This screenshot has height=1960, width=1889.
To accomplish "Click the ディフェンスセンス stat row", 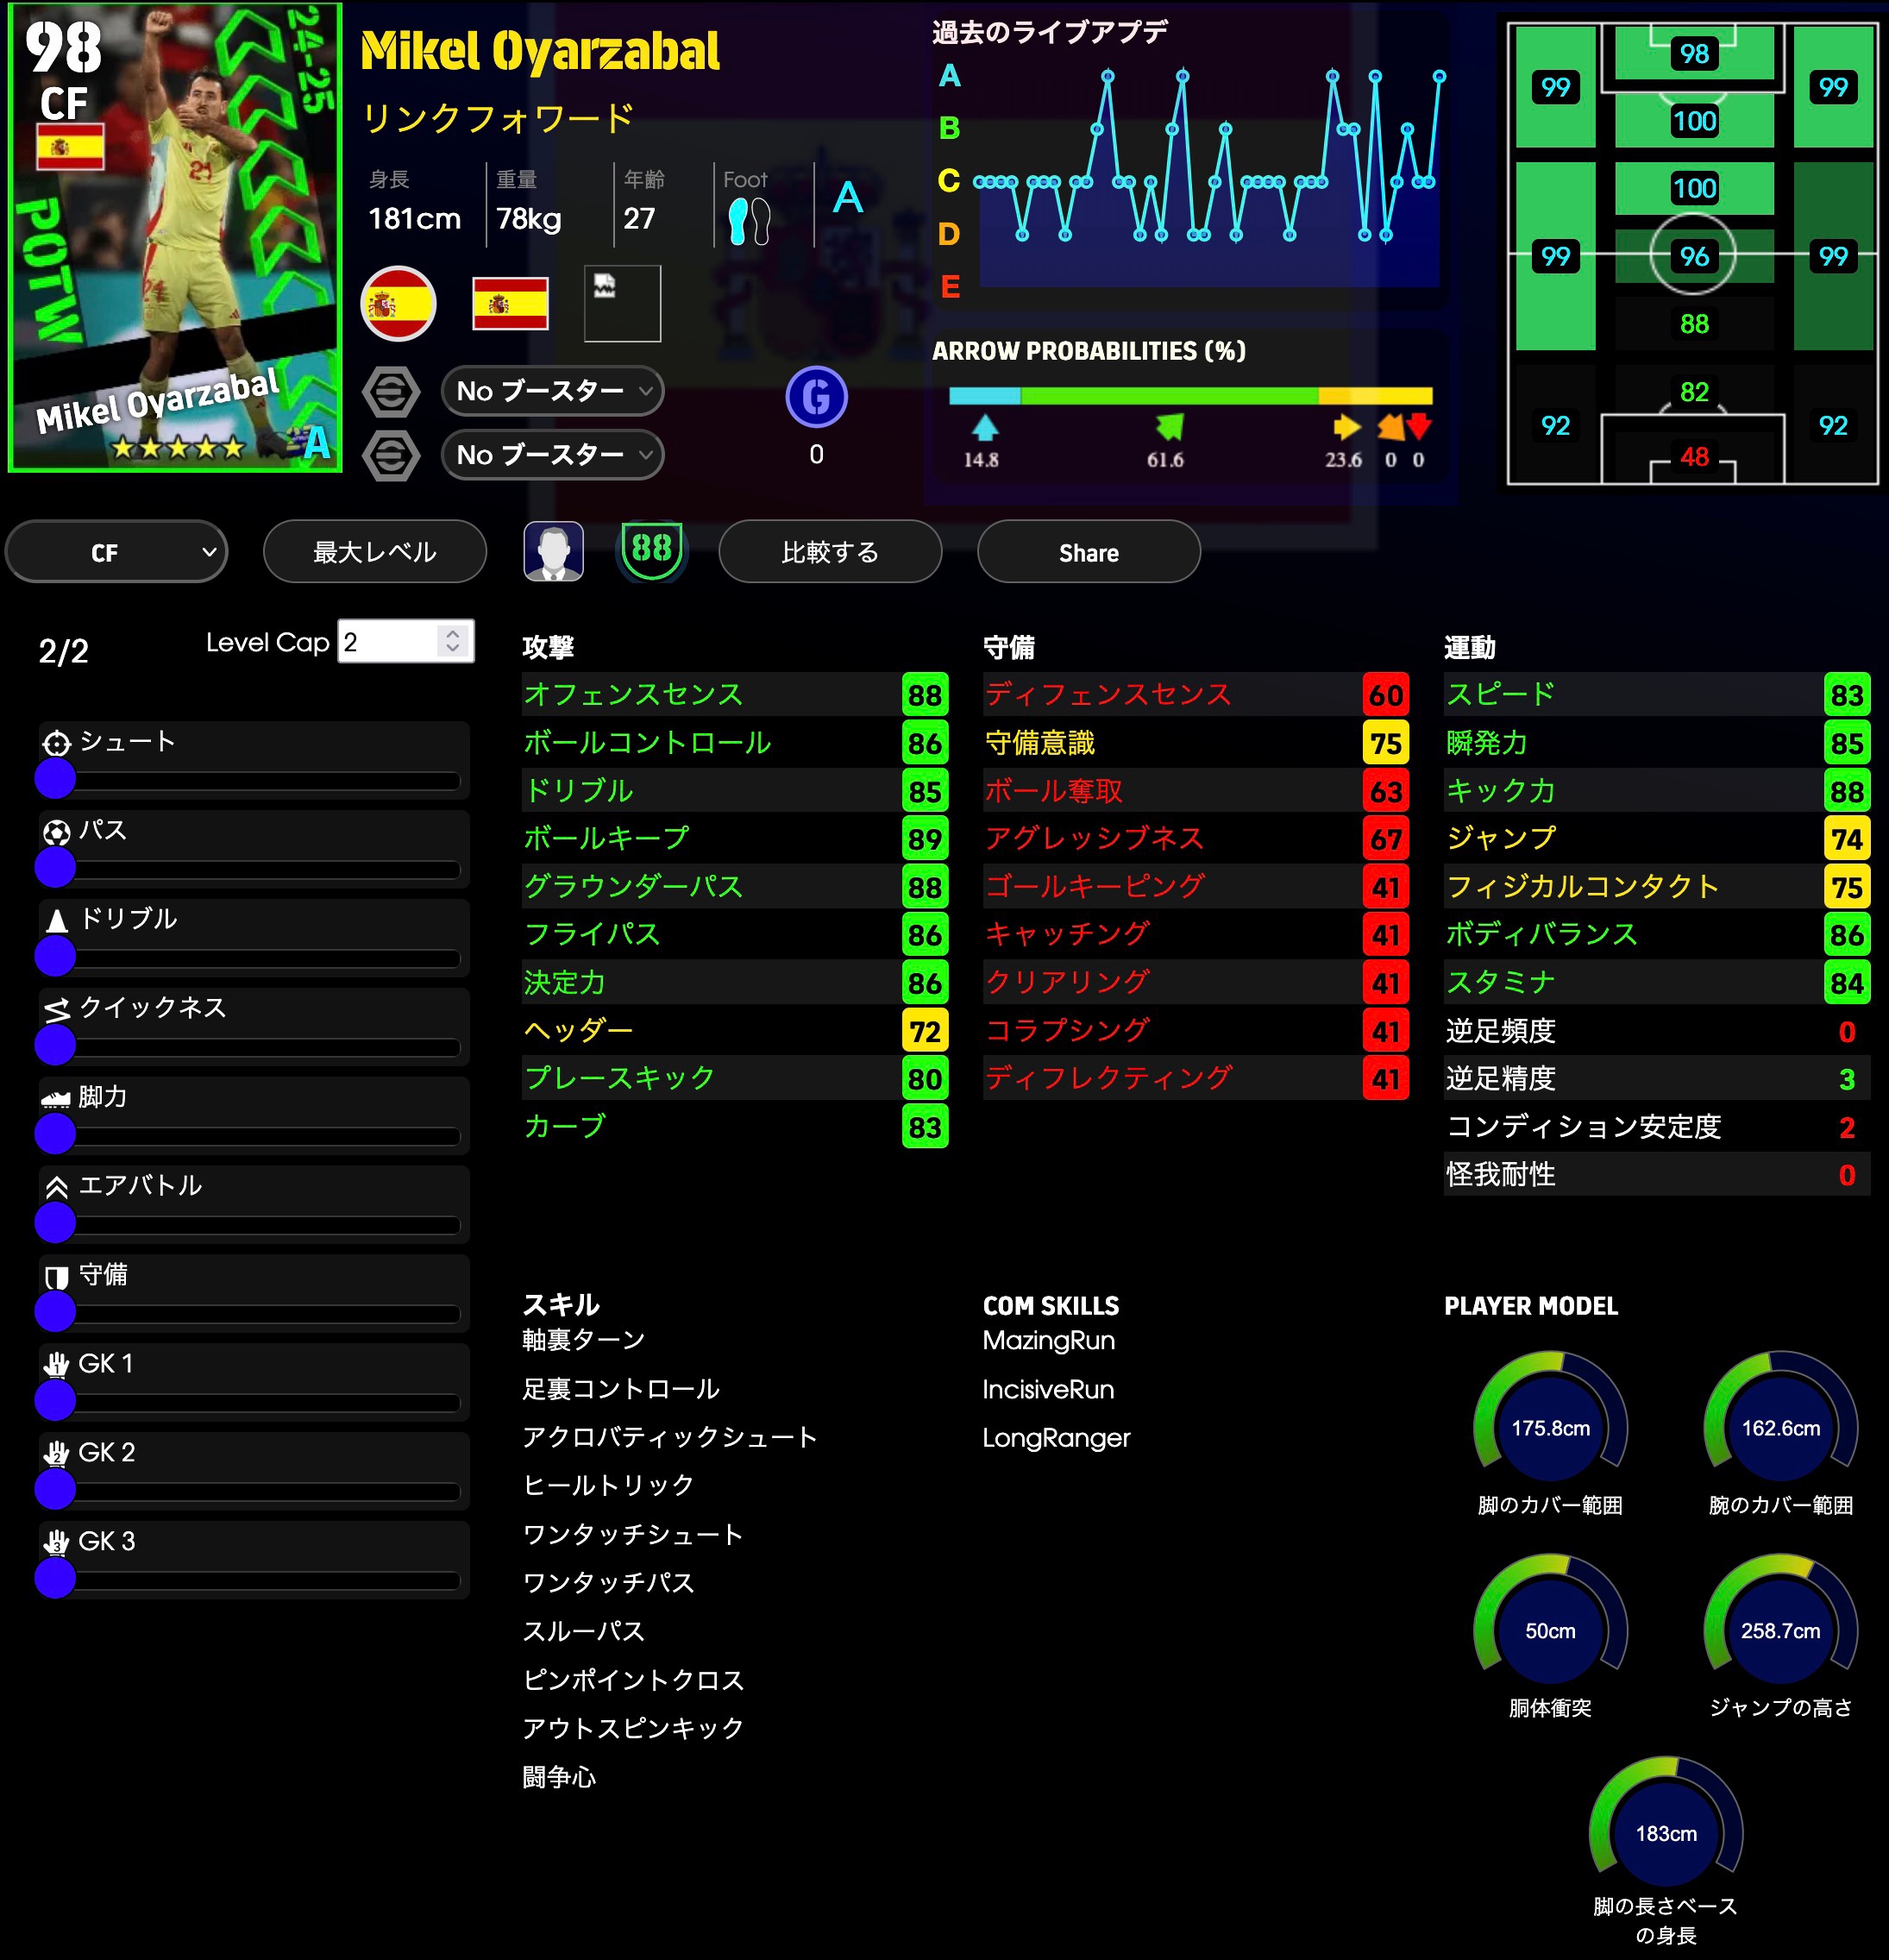I will point(1196,694).
